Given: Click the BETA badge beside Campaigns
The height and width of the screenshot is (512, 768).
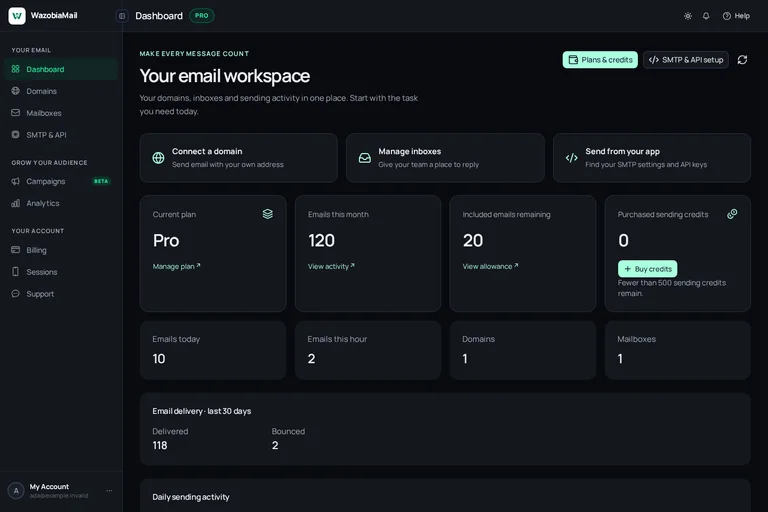Looking at the screenshot, I should tap(101, 181).
